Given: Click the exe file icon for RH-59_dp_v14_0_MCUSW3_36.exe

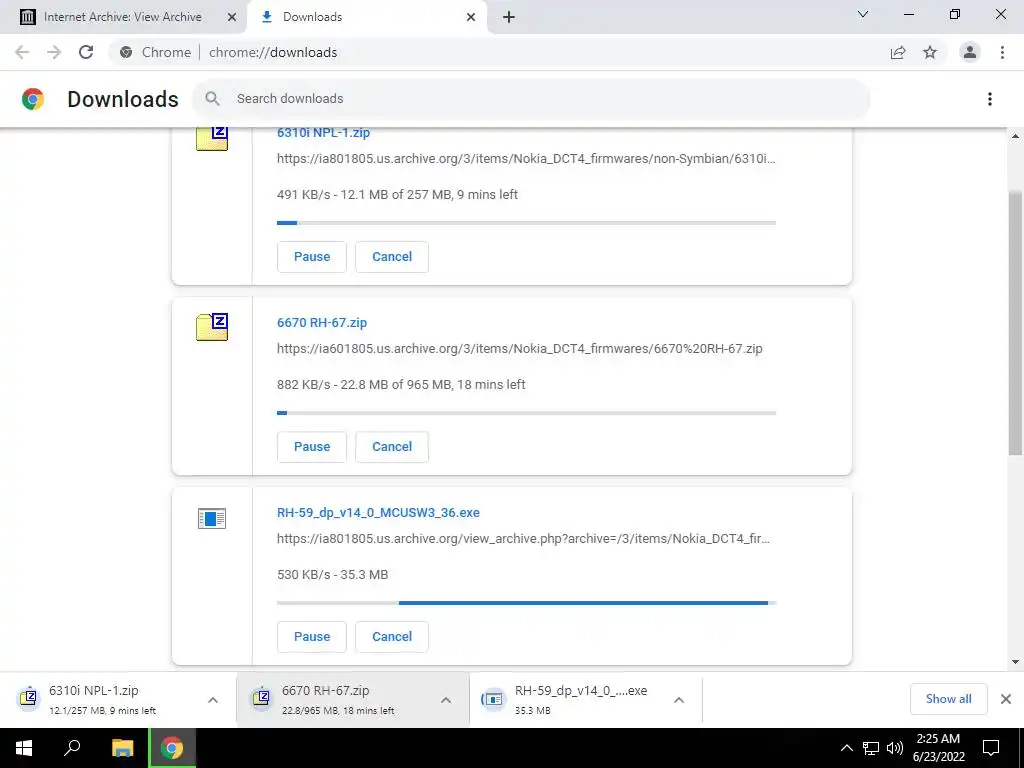Looking at the screenshot, I should tap(212, 519).
